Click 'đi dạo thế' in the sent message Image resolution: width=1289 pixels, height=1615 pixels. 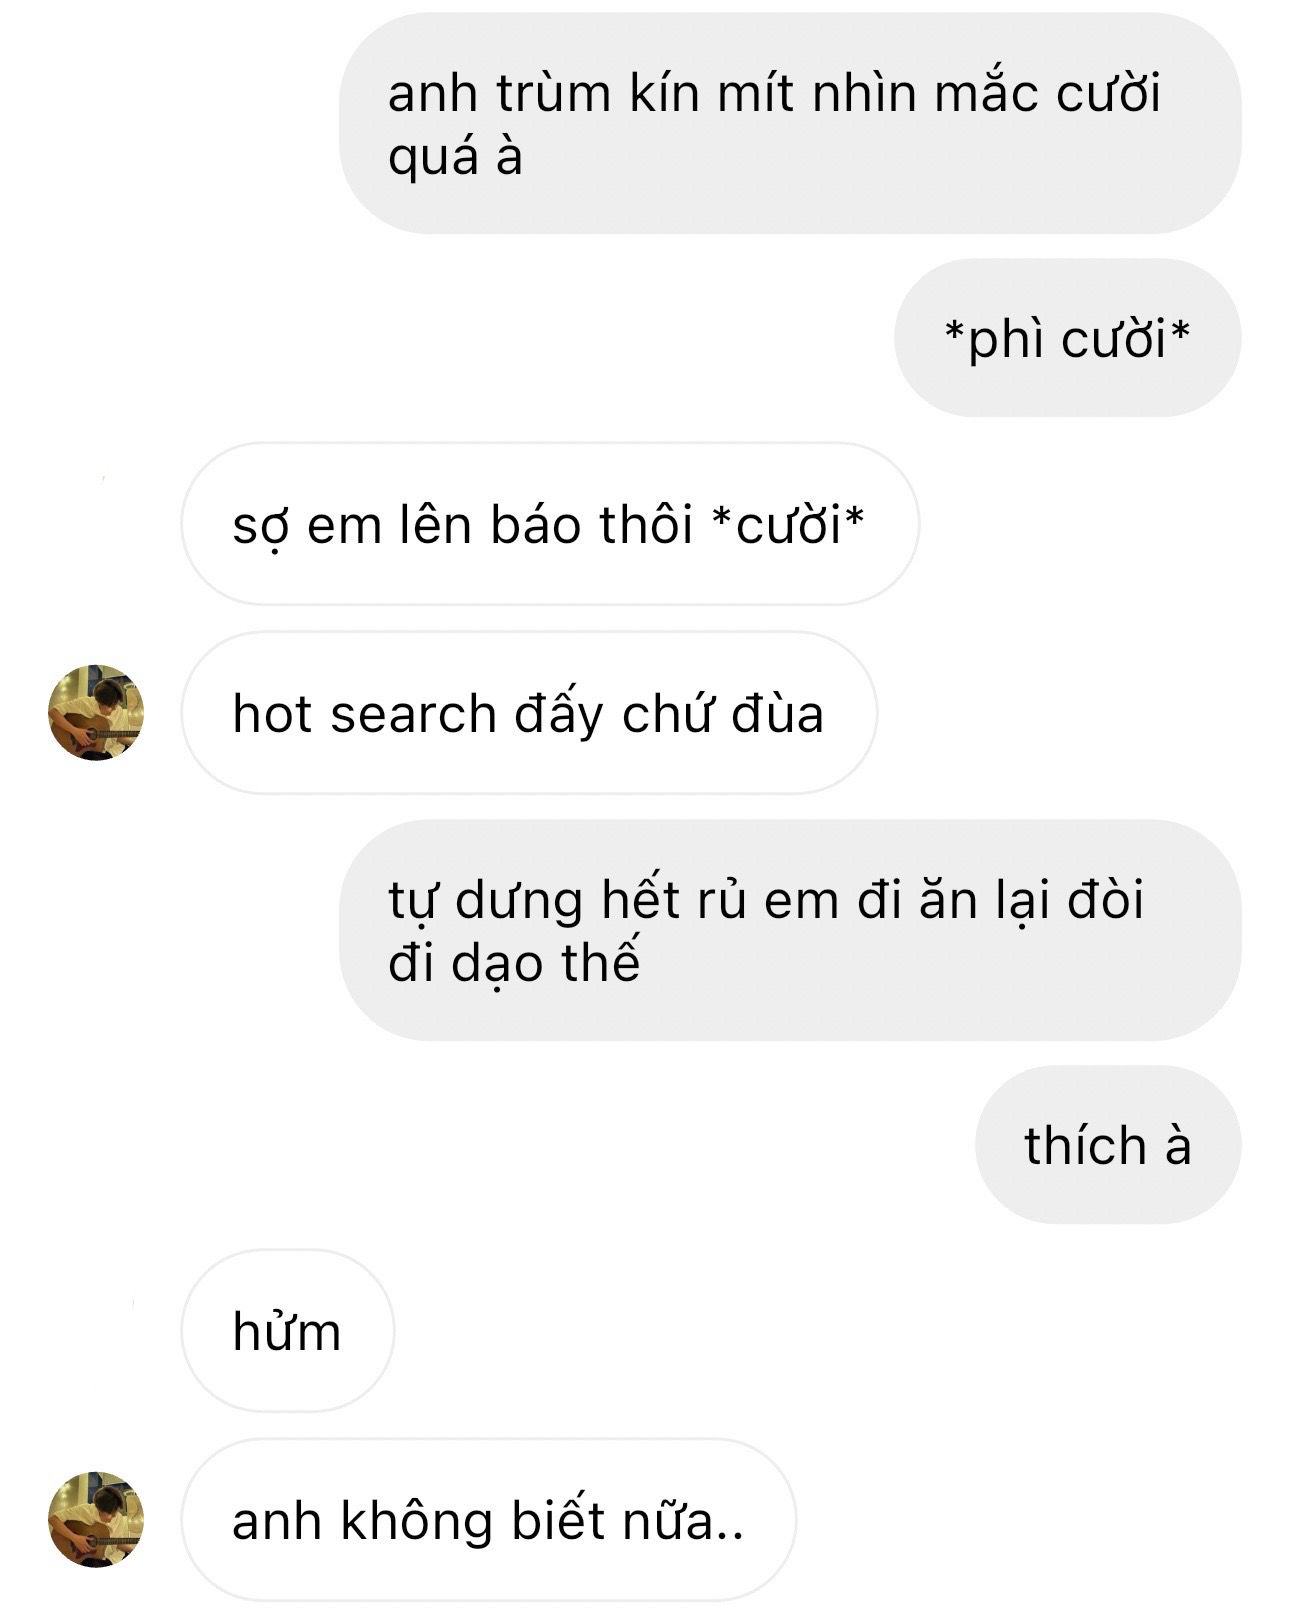tap(514, 964)
